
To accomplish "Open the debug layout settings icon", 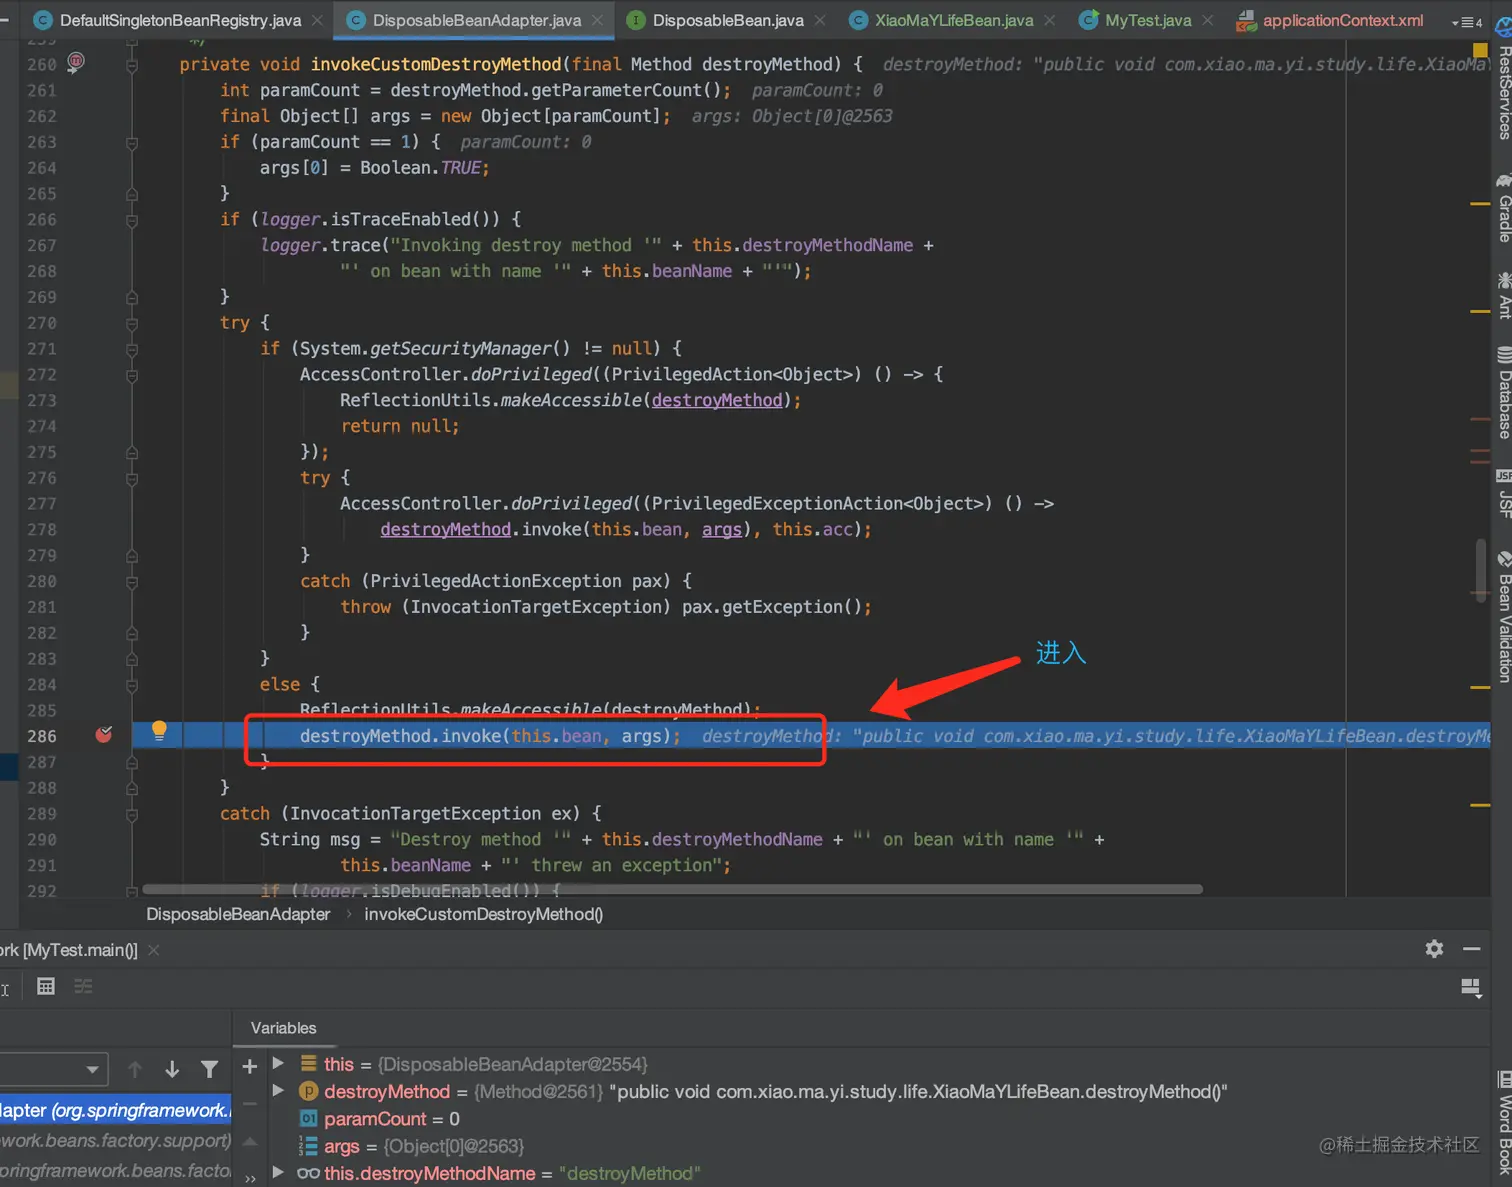I will (1470, 988).
